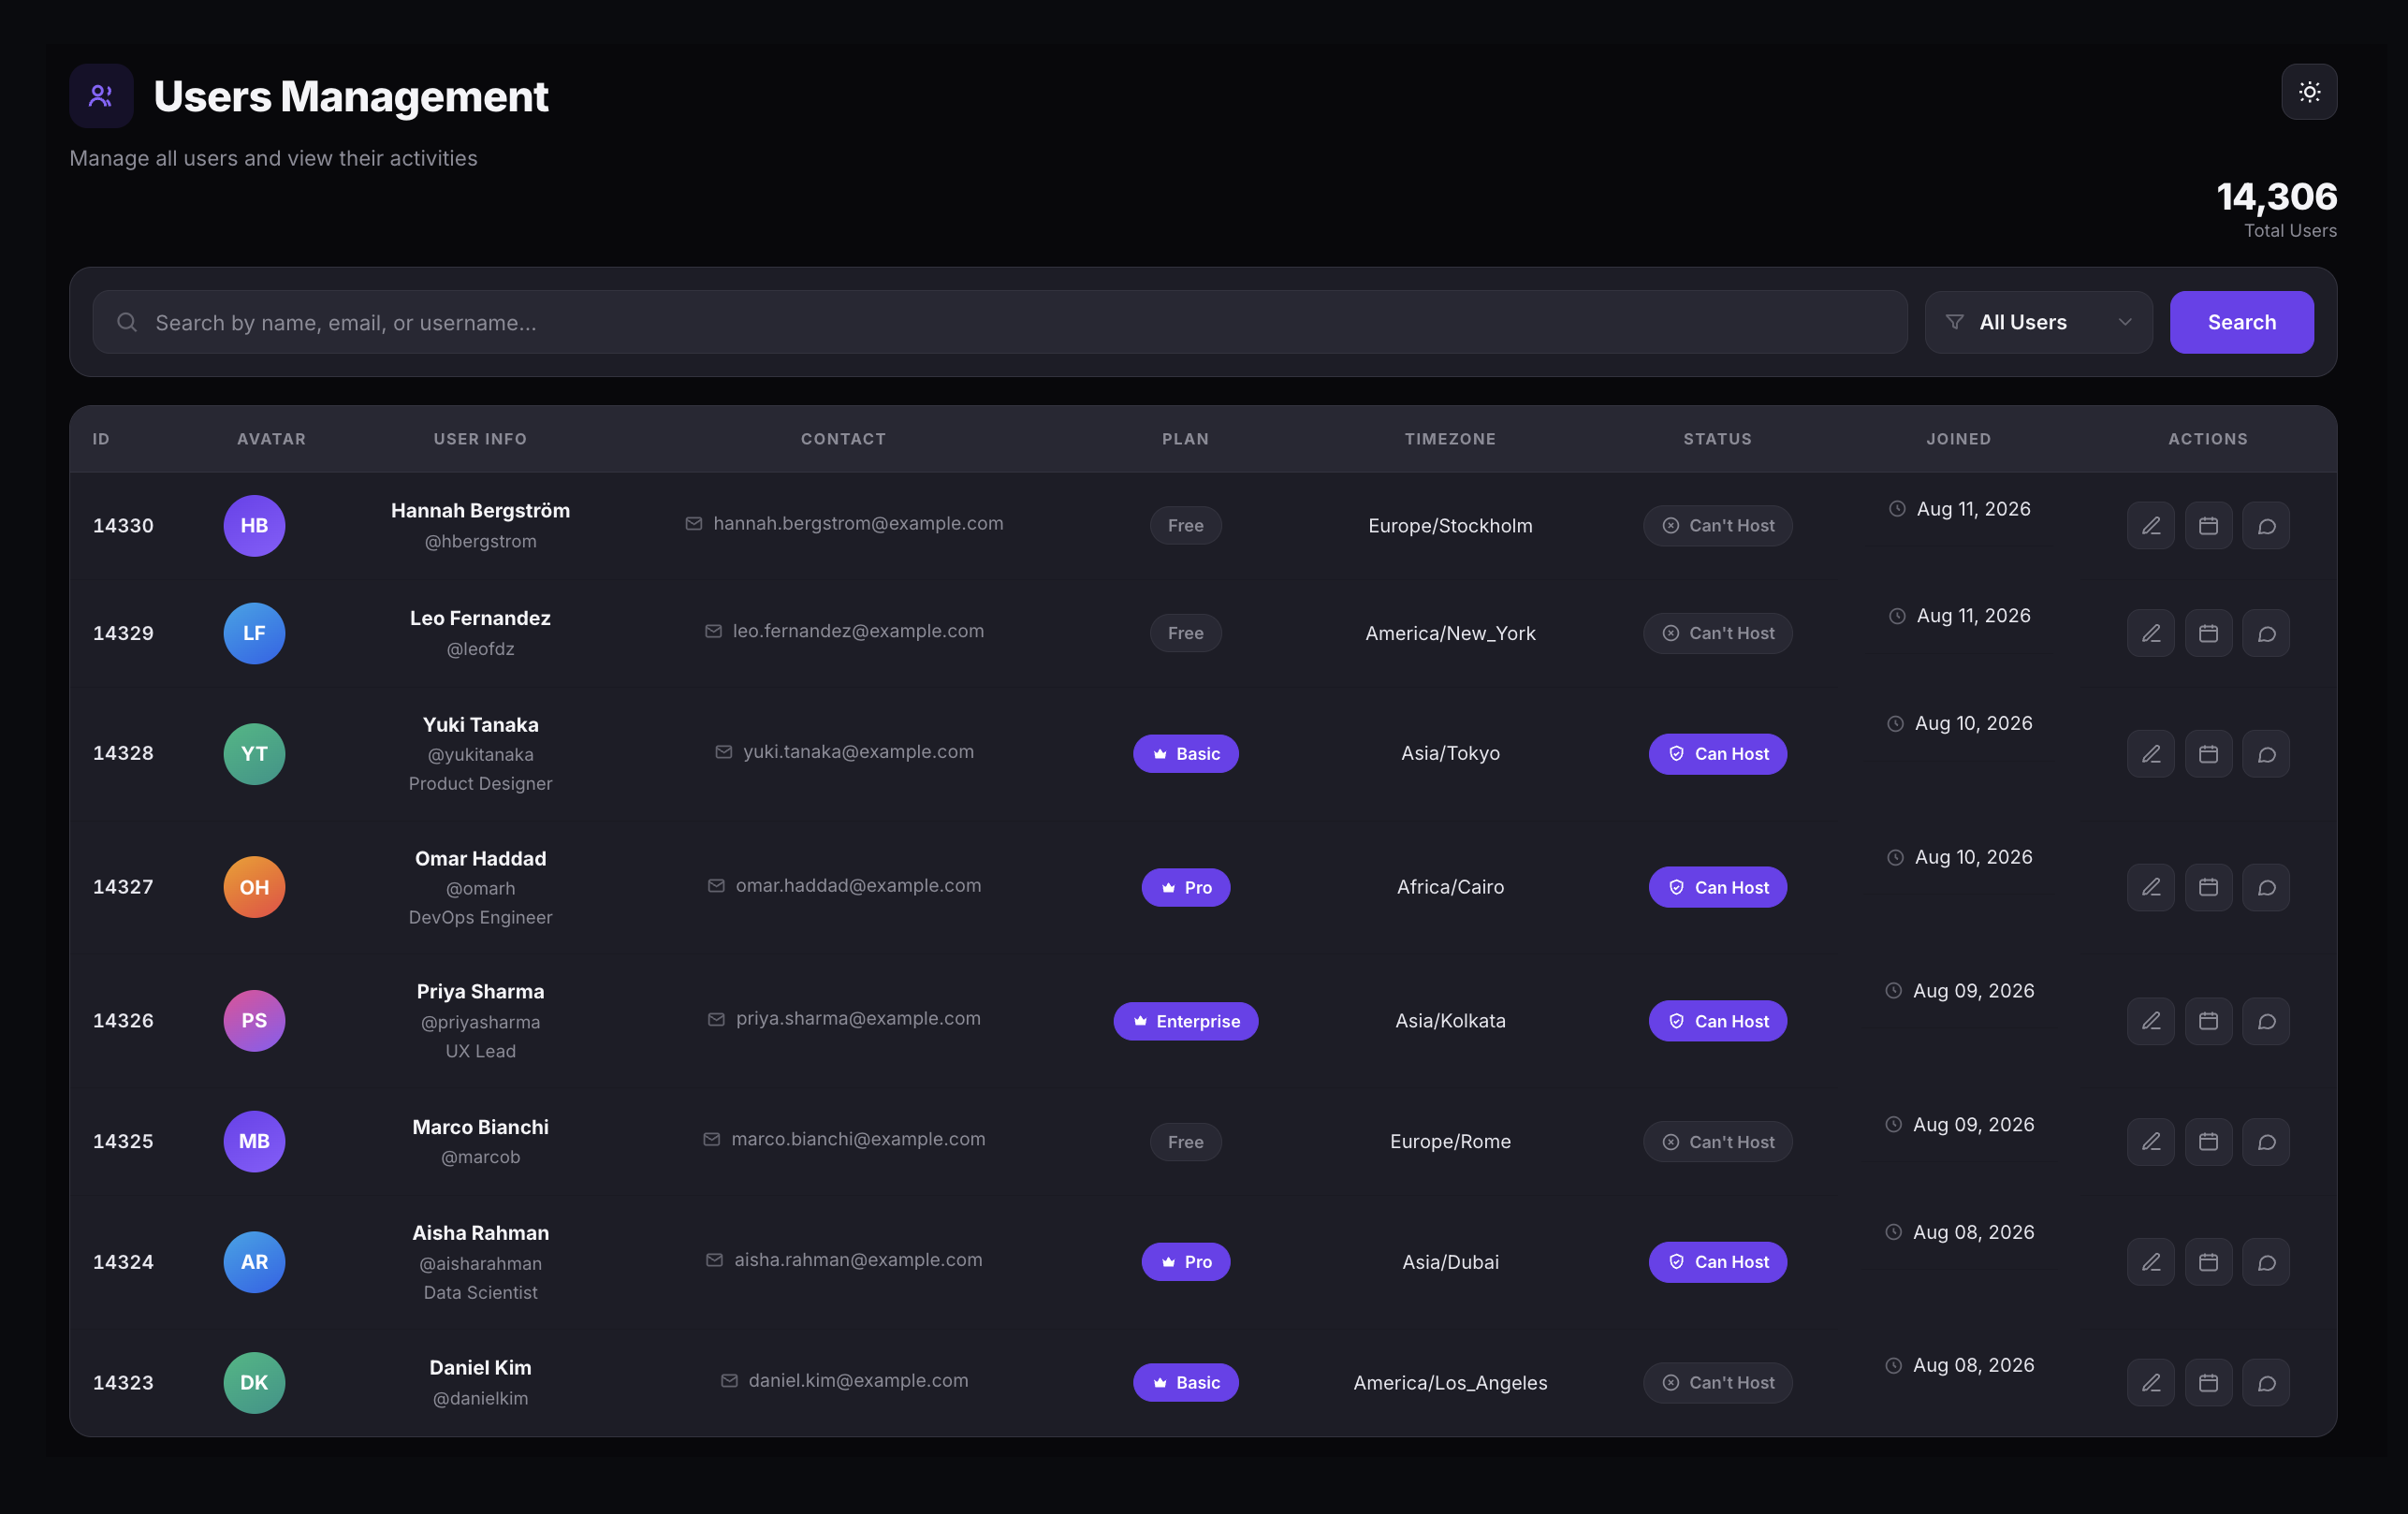Click user ID 14328
This screenshot has width=2408, height=1514.
123,754
